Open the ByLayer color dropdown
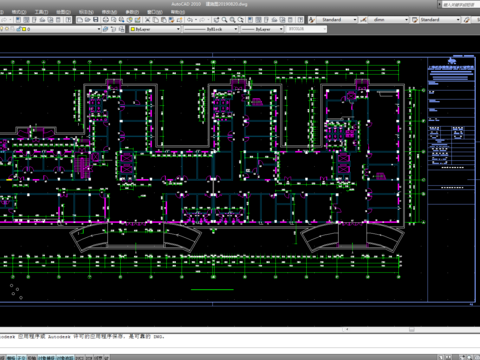The width and height of the screenshot is (480, 360). click(155, 29)
